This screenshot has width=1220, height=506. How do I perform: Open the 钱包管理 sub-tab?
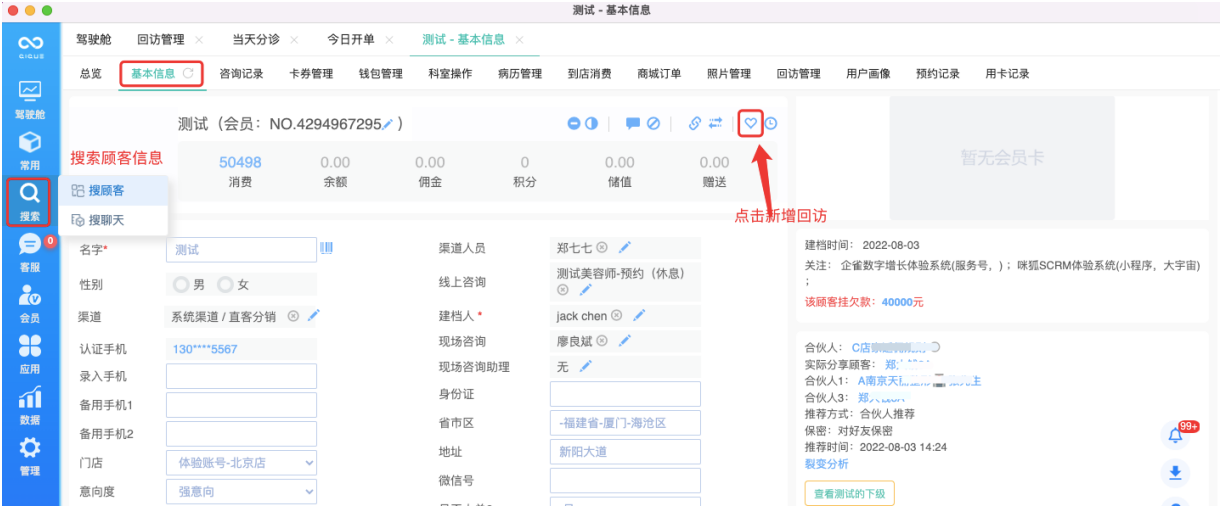(x=381, y=74)
